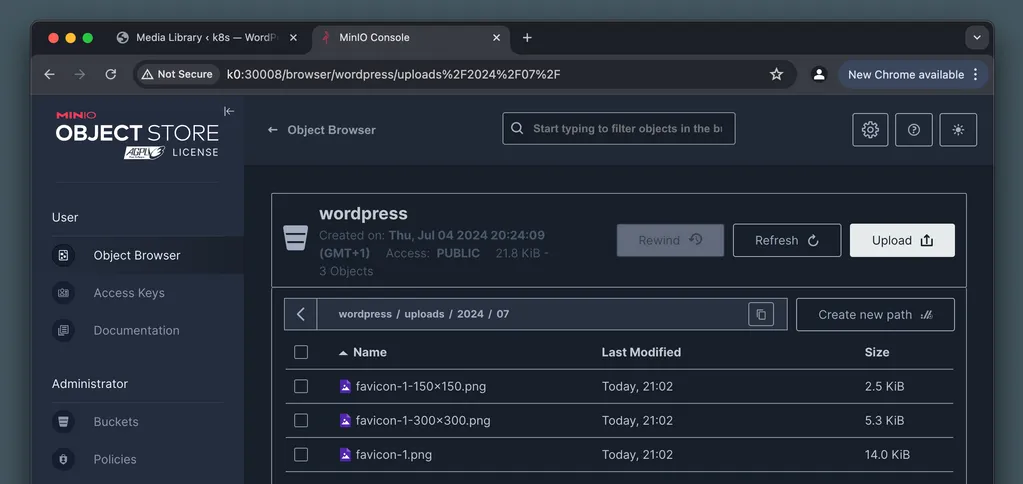
Task: Focus the filter objects search field
Action: click(x=628, y=129)
